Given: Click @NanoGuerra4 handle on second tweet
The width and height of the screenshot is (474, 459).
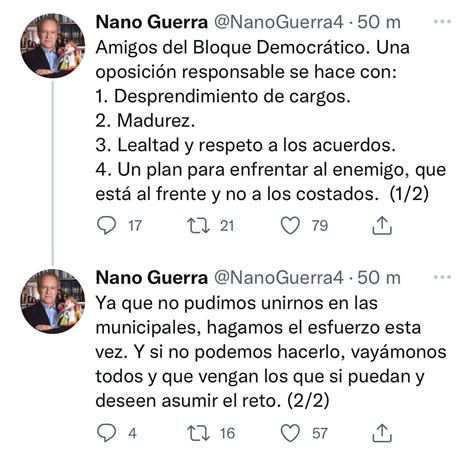Looking at the screenshot, I should coord(278,277).
